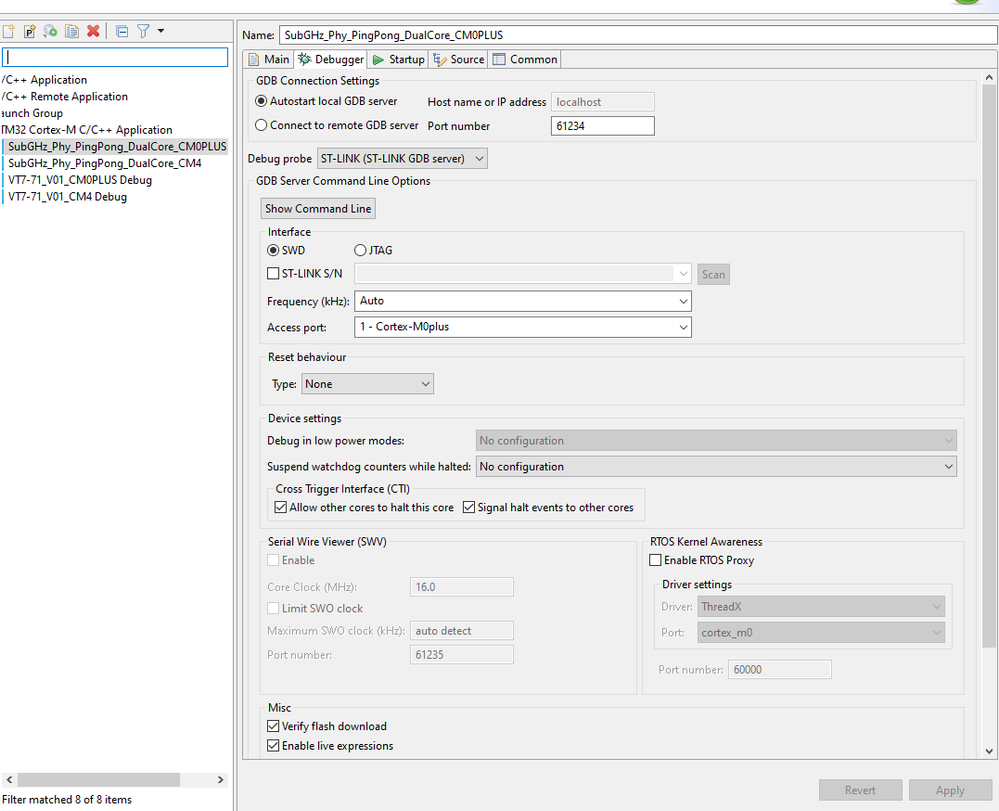Viewport: 999px width, 811px height.
Task: Select STM32 Cortex-M C/C++ Application type
Action: [87, 130]
